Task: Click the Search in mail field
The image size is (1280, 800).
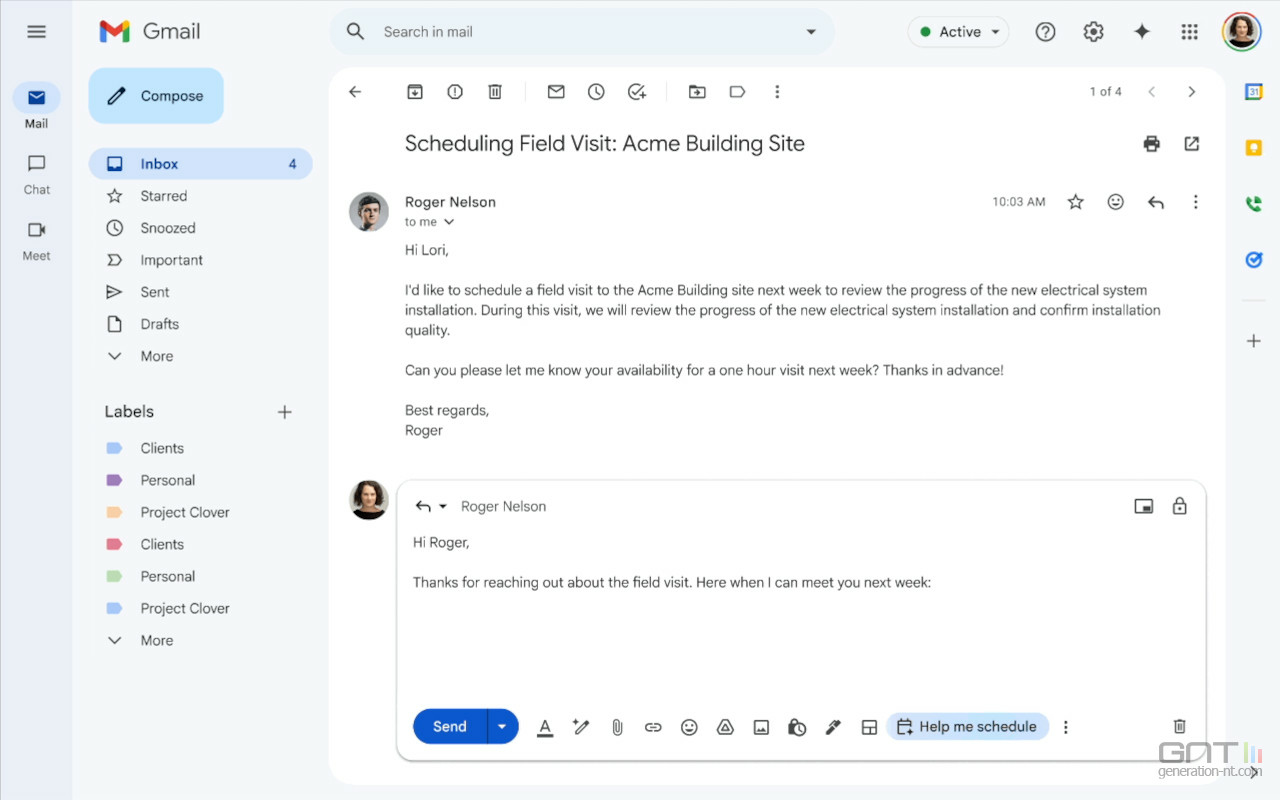Action: click(x=580, y=32)
